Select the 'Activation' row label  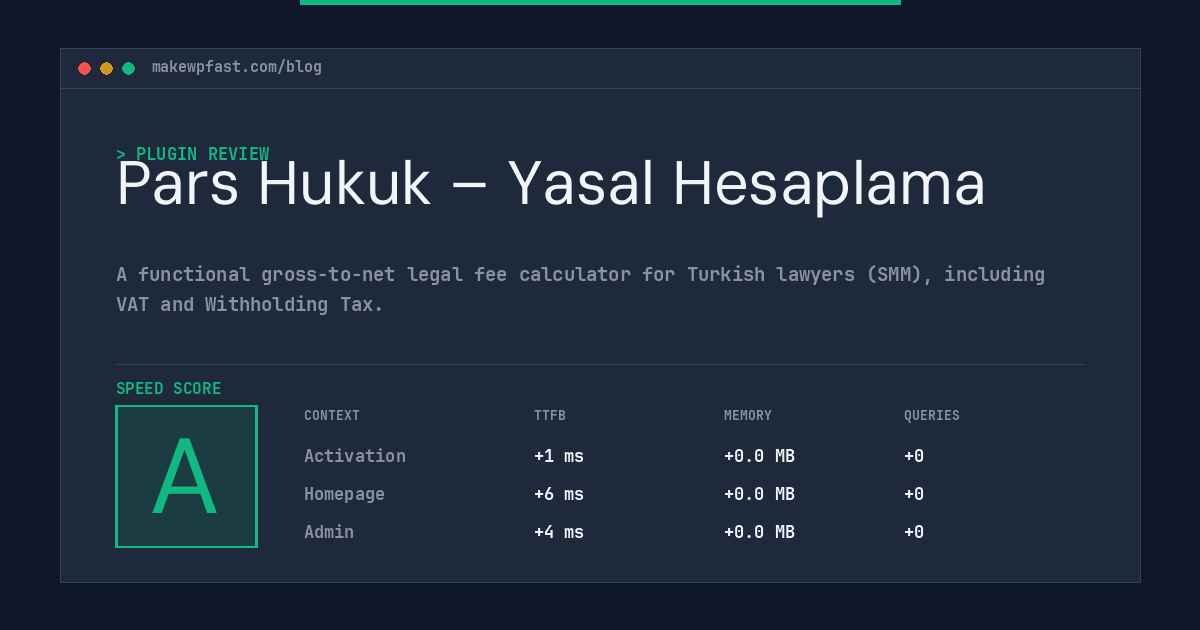pyautogui.click(x=355, y=456)
